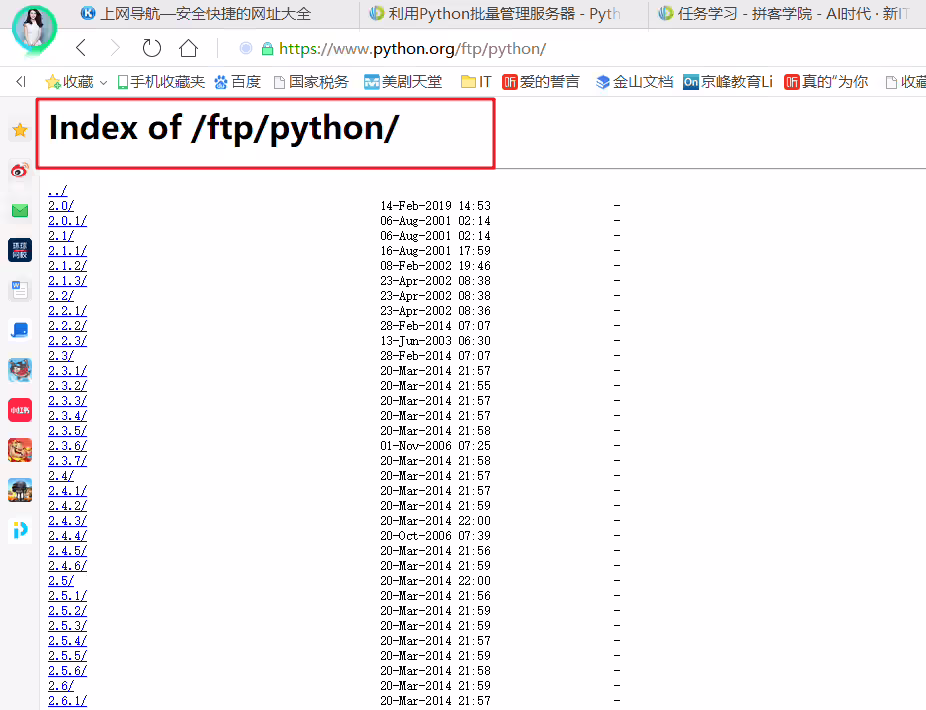Click the browser back arrow
The width and height of the screenshot is (926, 710).
pos(81,48)
